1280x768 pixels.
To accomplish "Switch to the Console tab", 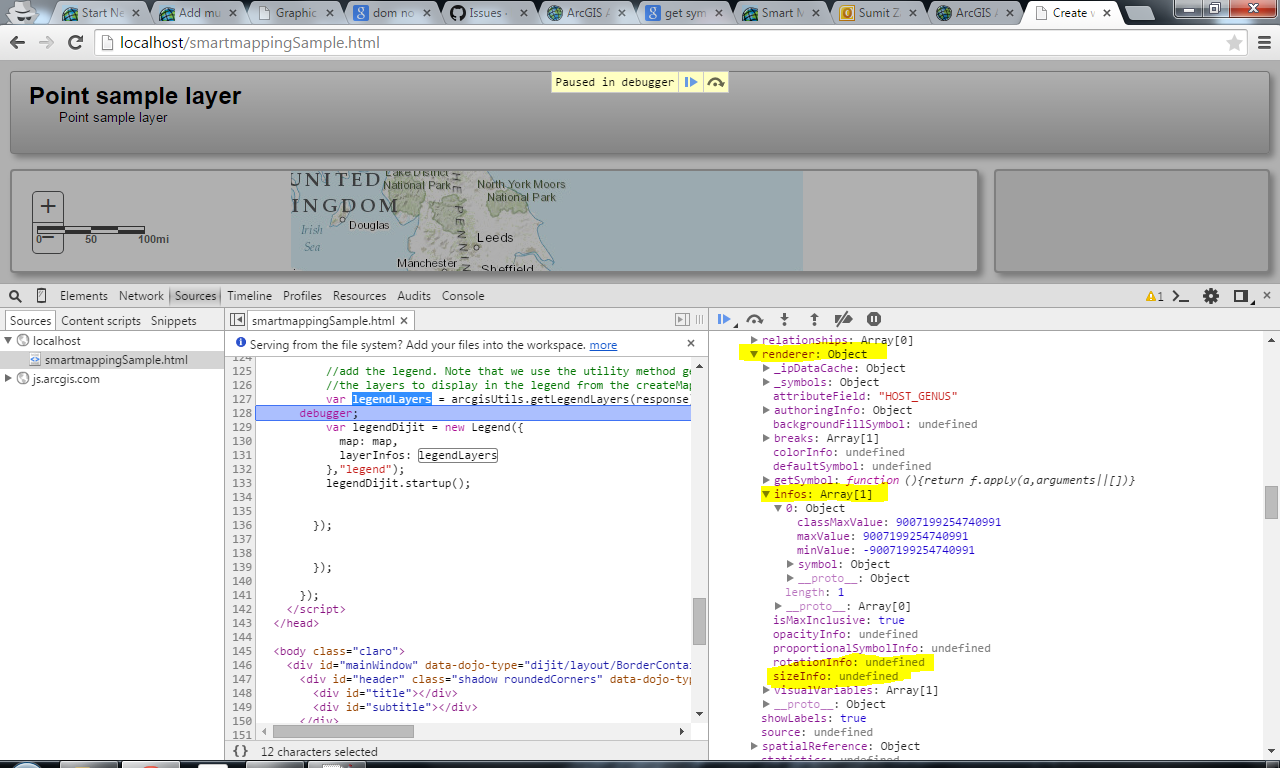I will 463,296.
